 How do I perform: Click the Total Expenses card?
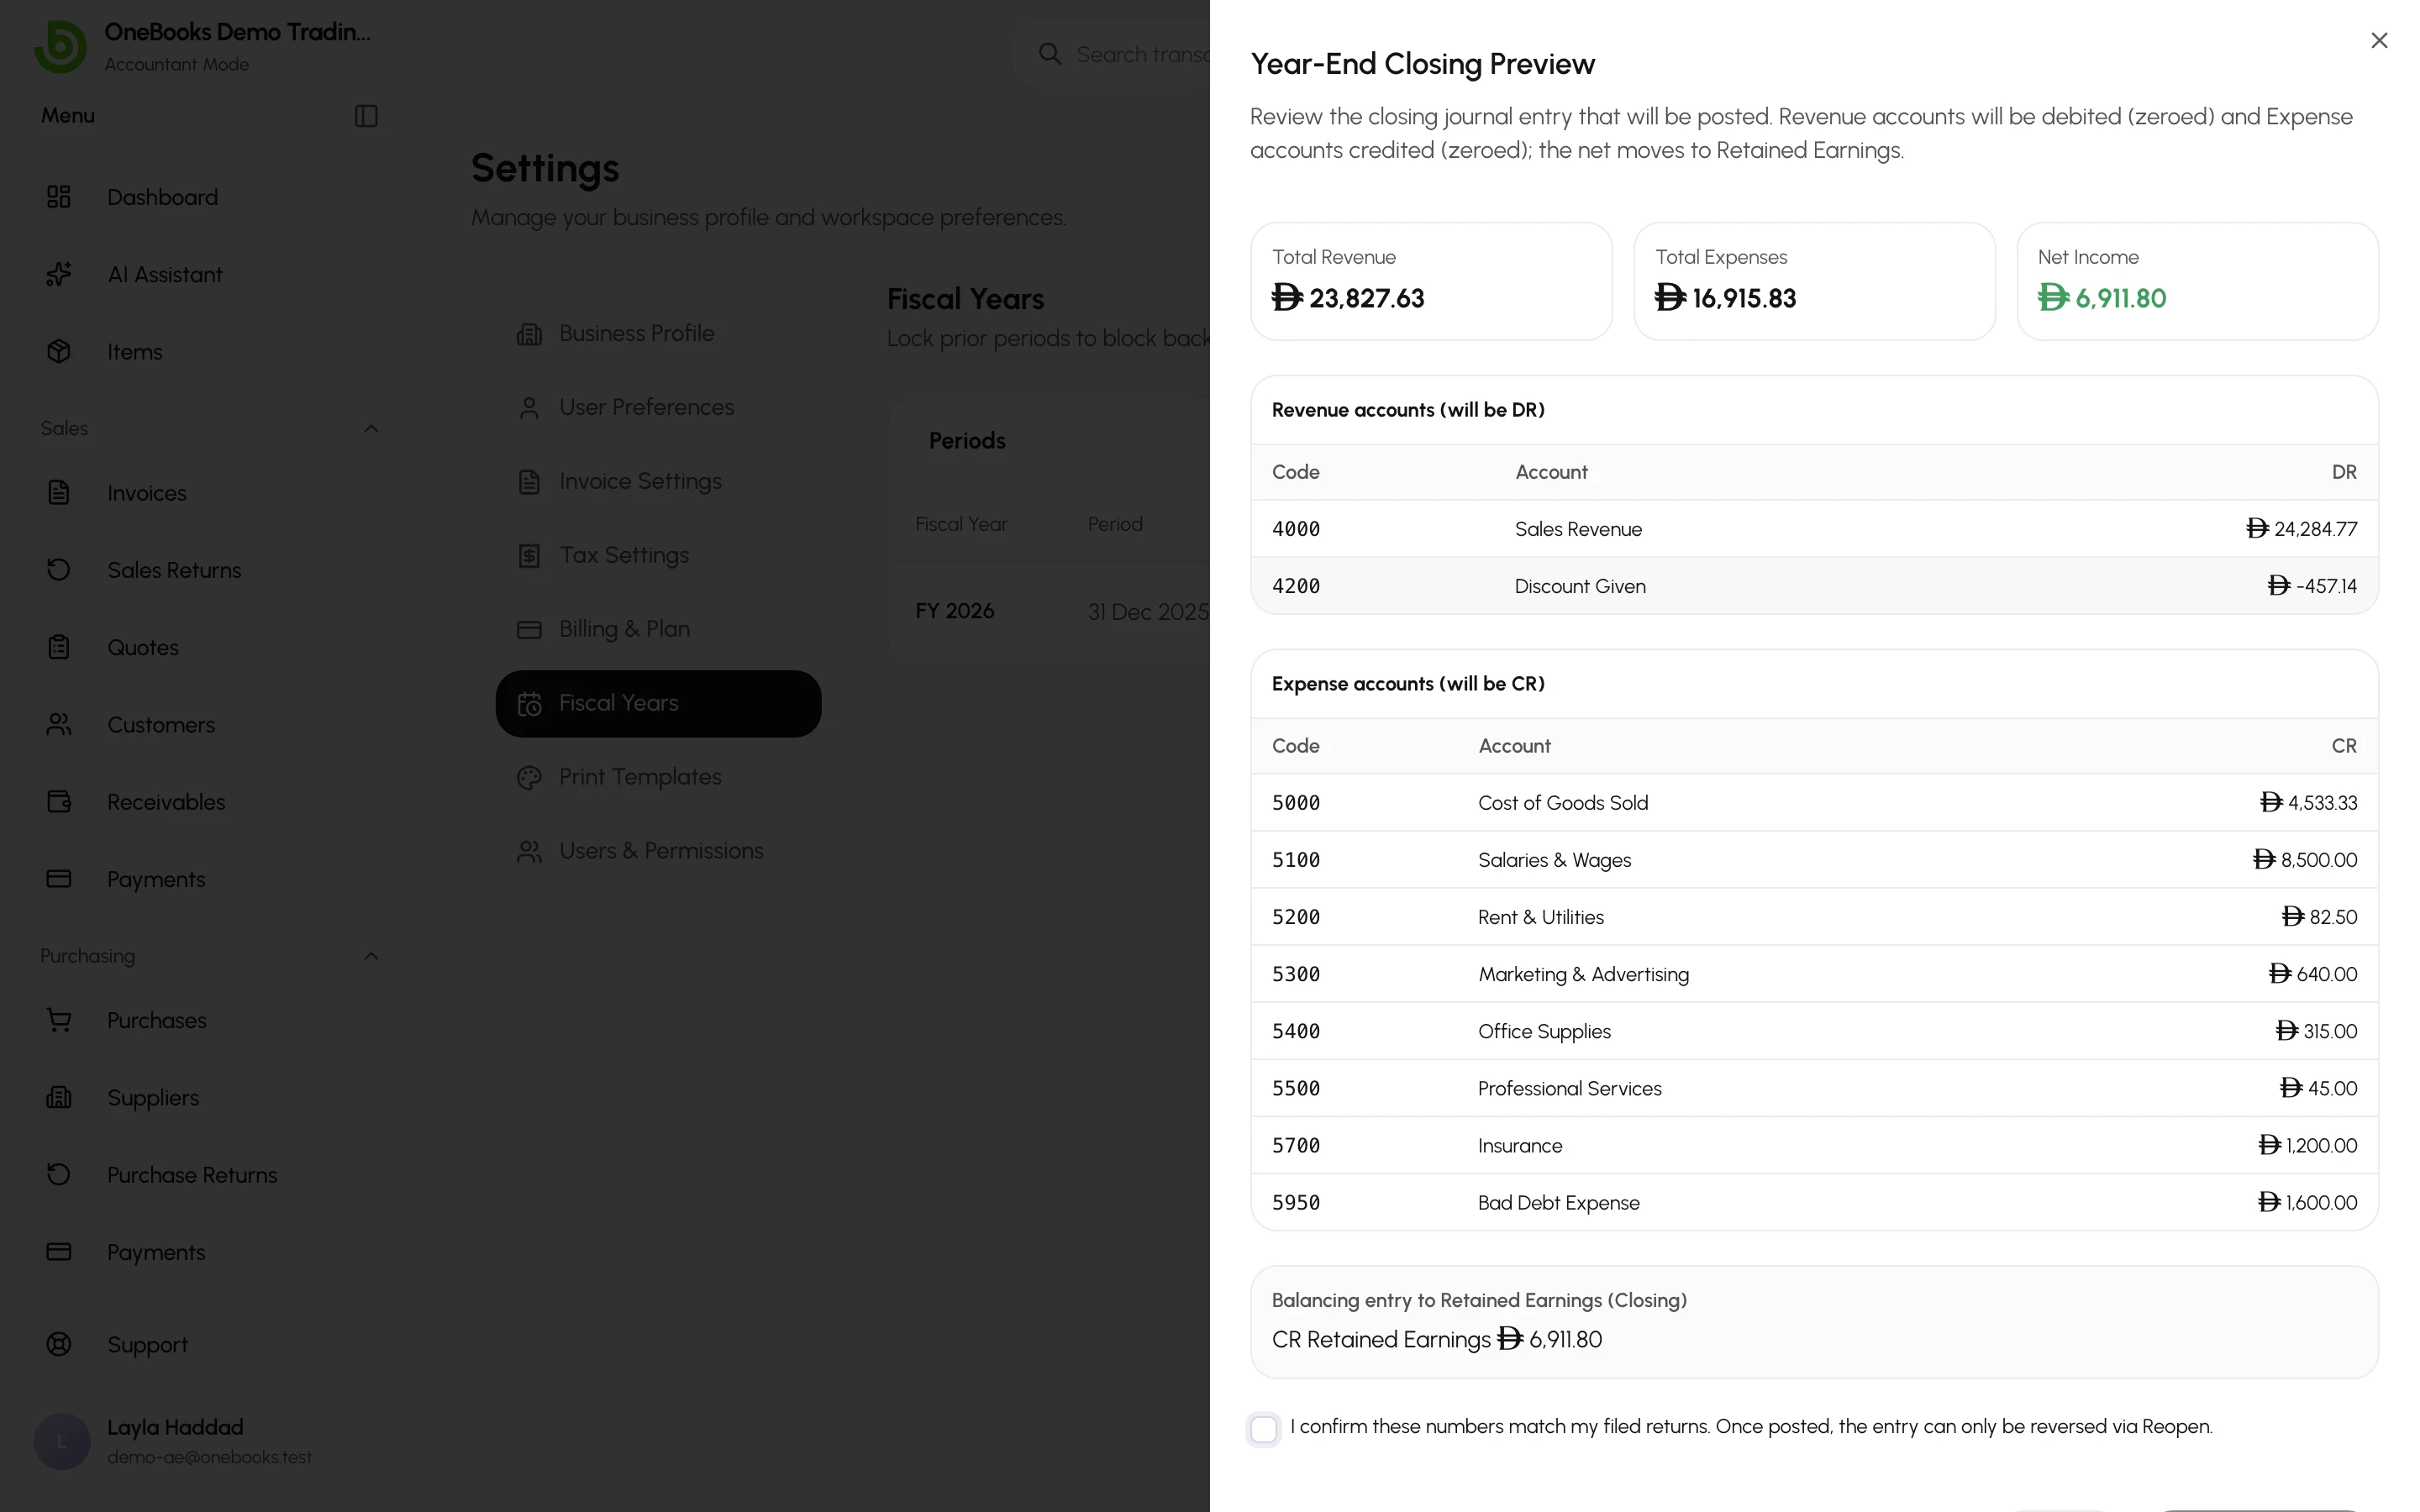[x=1814, y=281]
